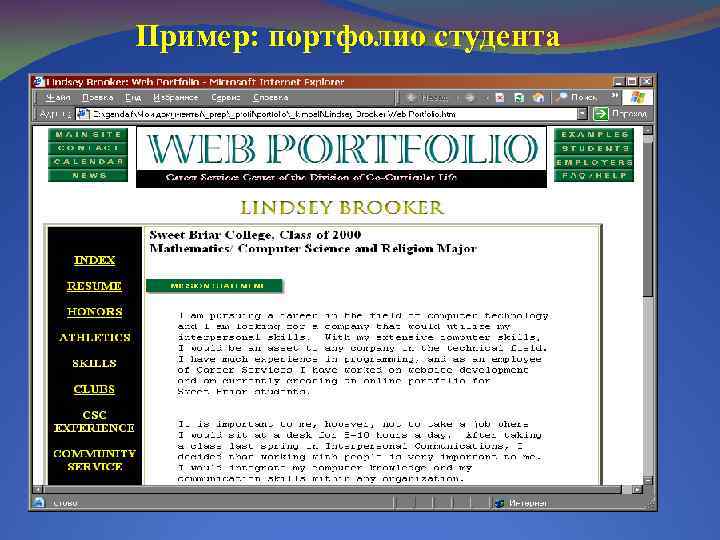This screenshot has width=720, height=540.
Task: Follow the CSC EXPERIENCE sidebar link
Action: click(94, 422)
